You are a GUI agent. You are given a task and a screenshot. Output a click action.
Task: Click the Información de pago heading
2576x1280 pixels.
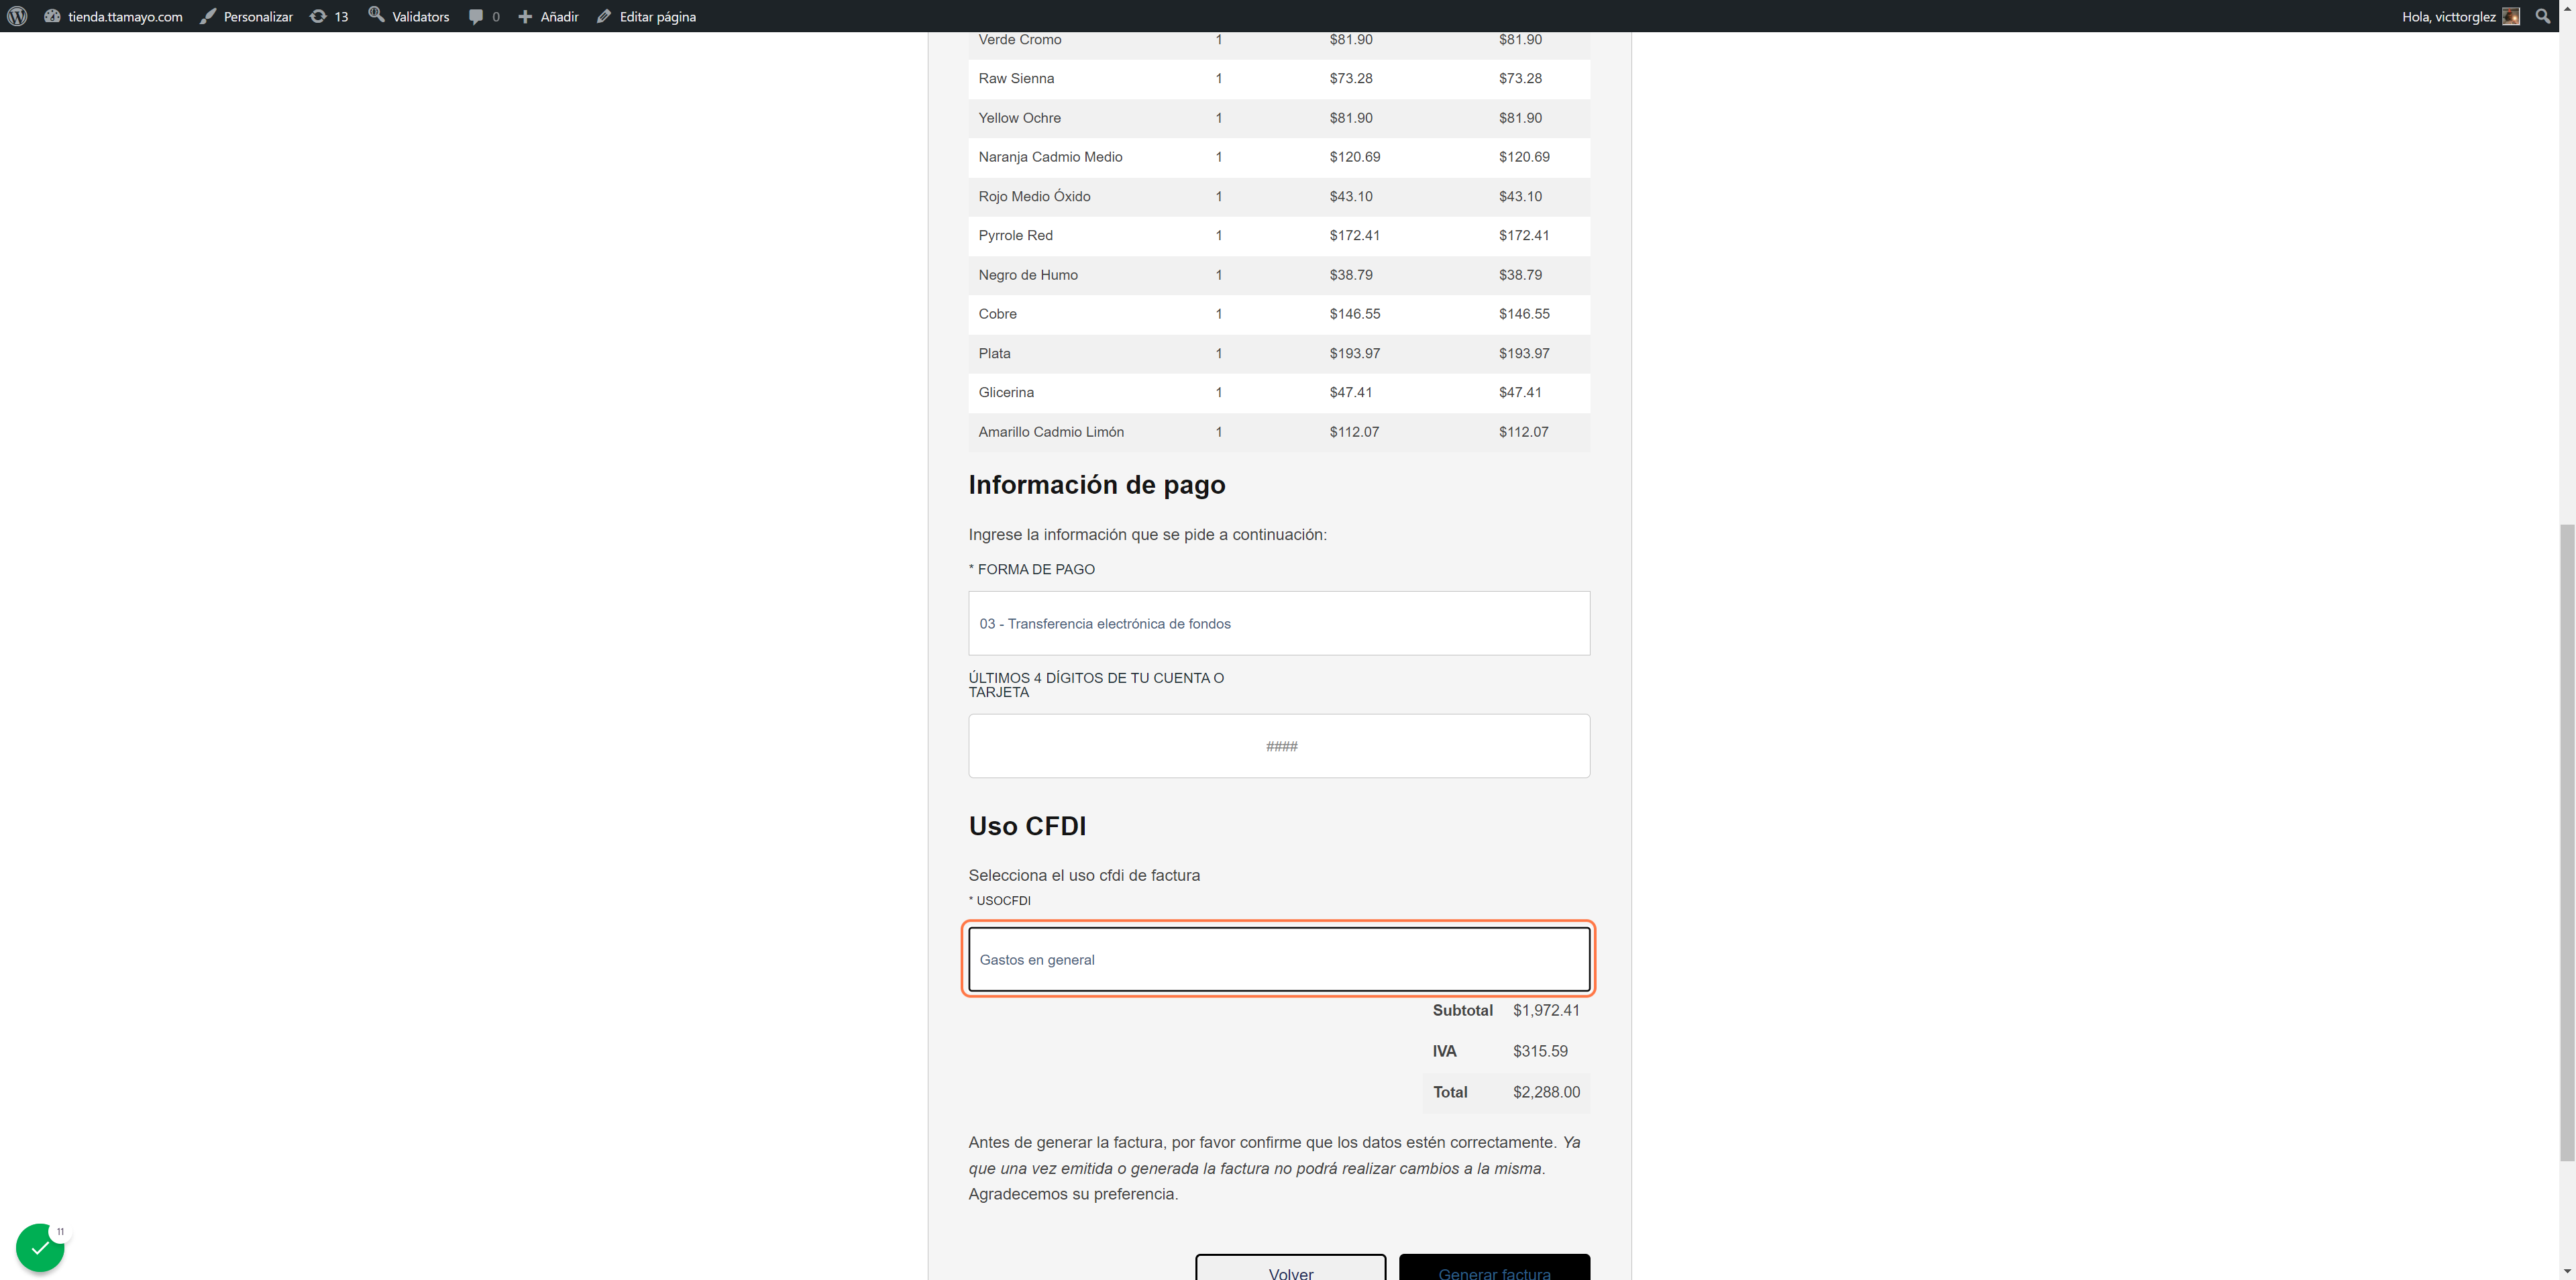pyautogui.click(x=1096, y=485)
